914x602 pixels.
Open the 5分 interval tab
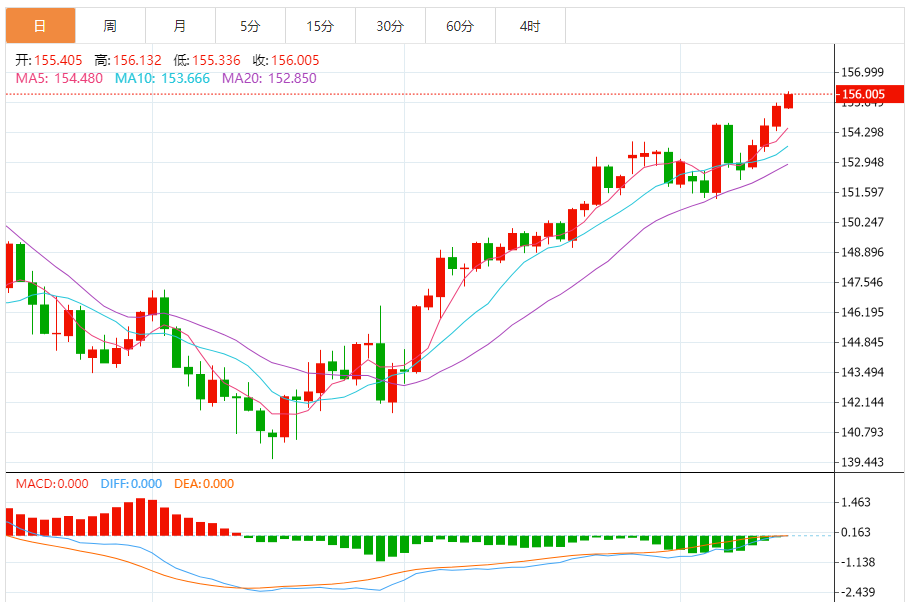coord(250,26)
